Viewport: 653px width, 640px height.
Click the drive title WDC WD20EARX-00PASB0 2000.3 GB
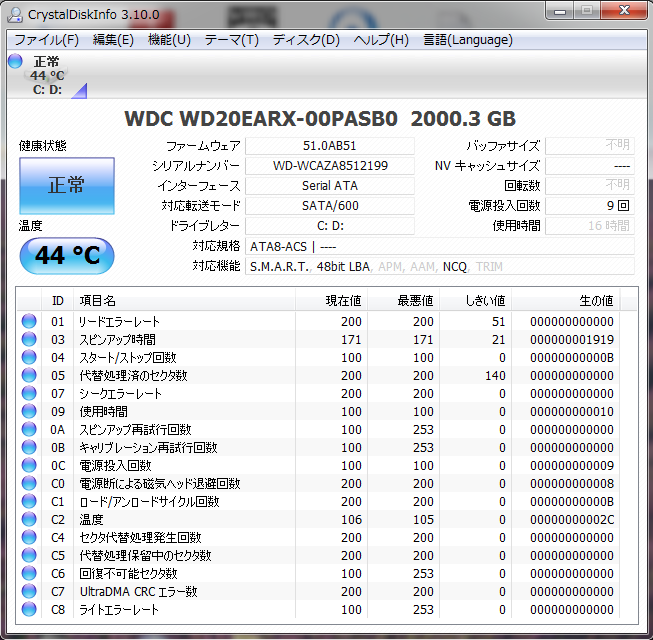tap(320, 119)
